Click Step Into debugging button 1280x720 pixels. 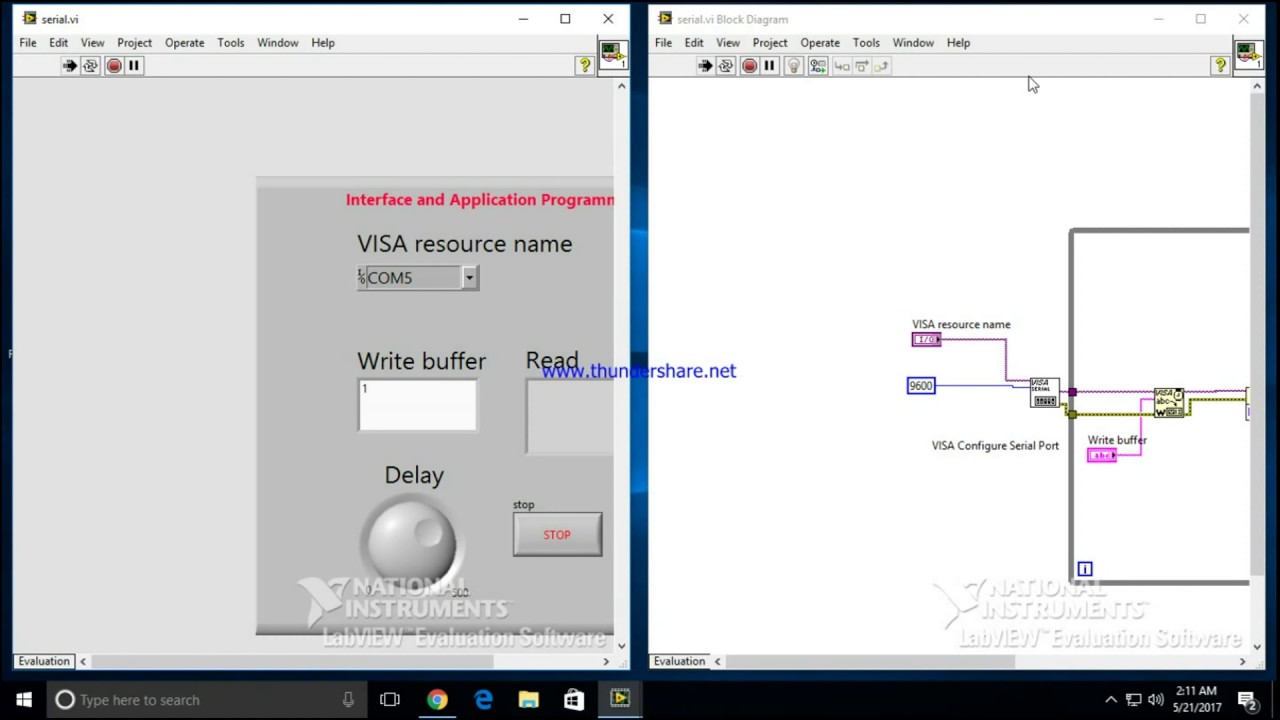coord(842,66)
